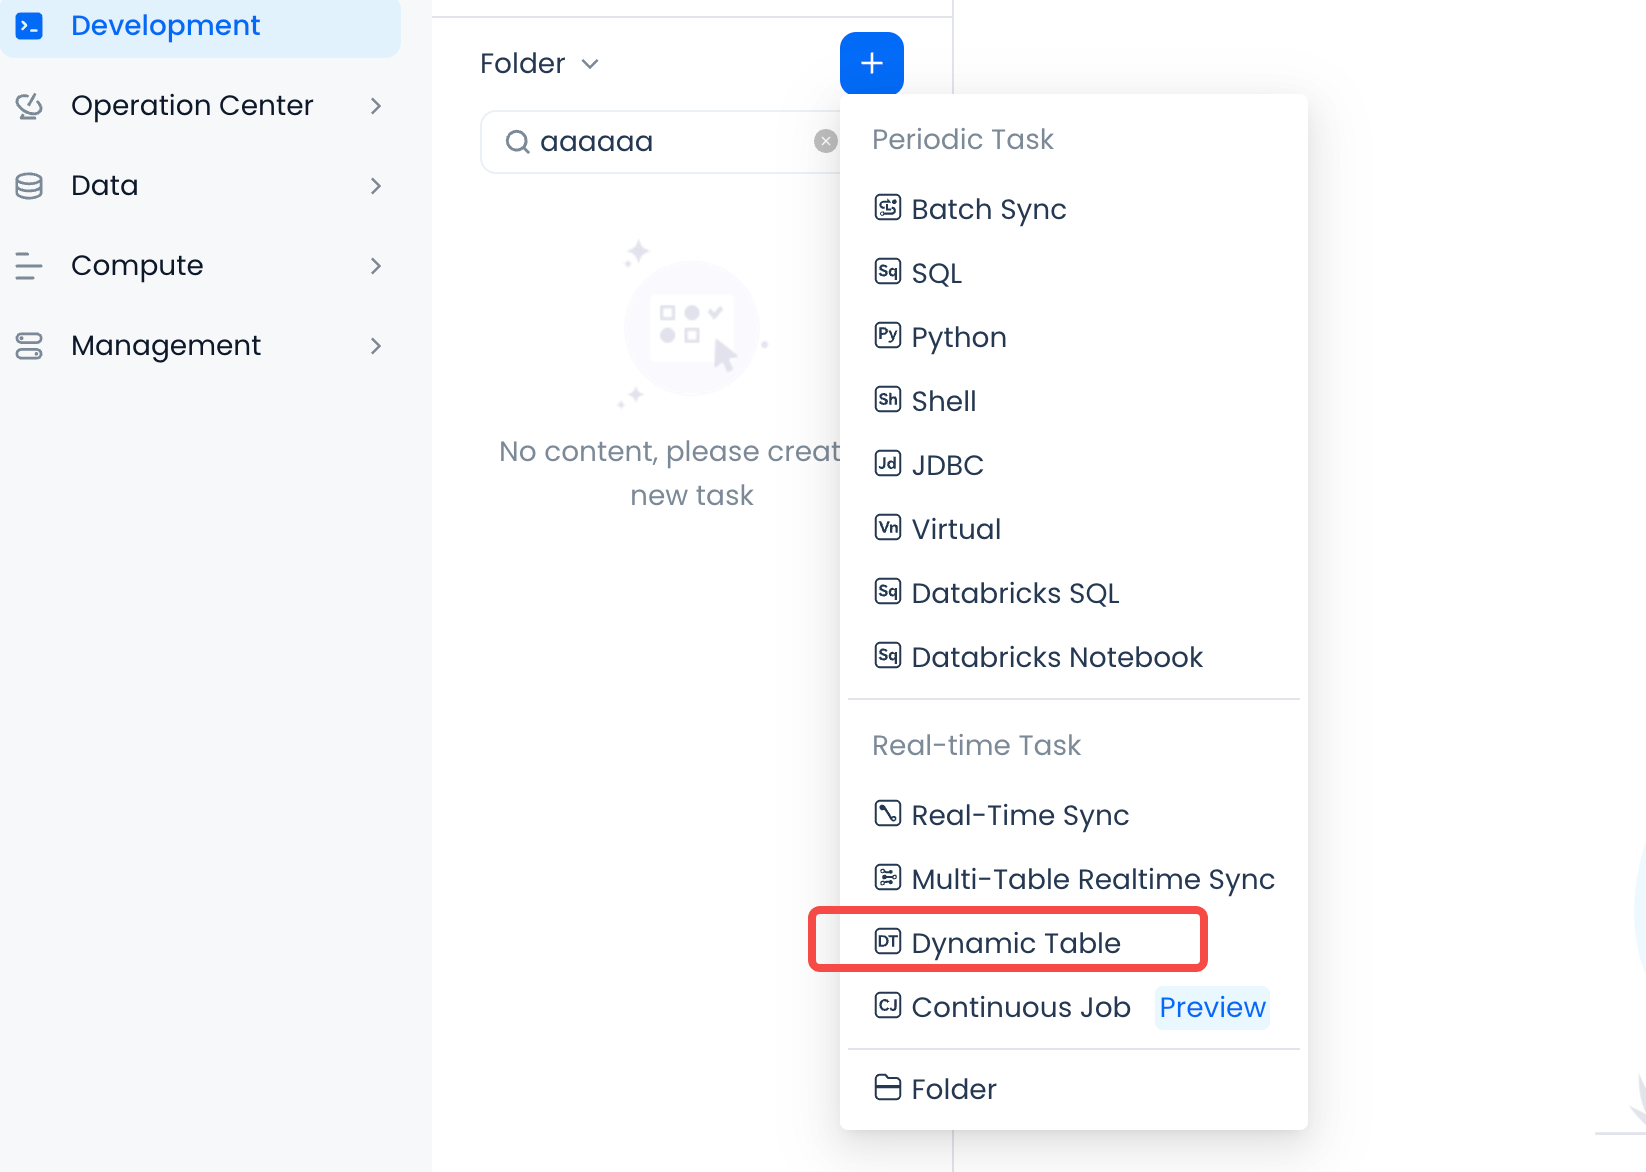The image size is (1646, 1172).
Task: Choose the SQL periodic task option
Action: [x=936, y=273]
